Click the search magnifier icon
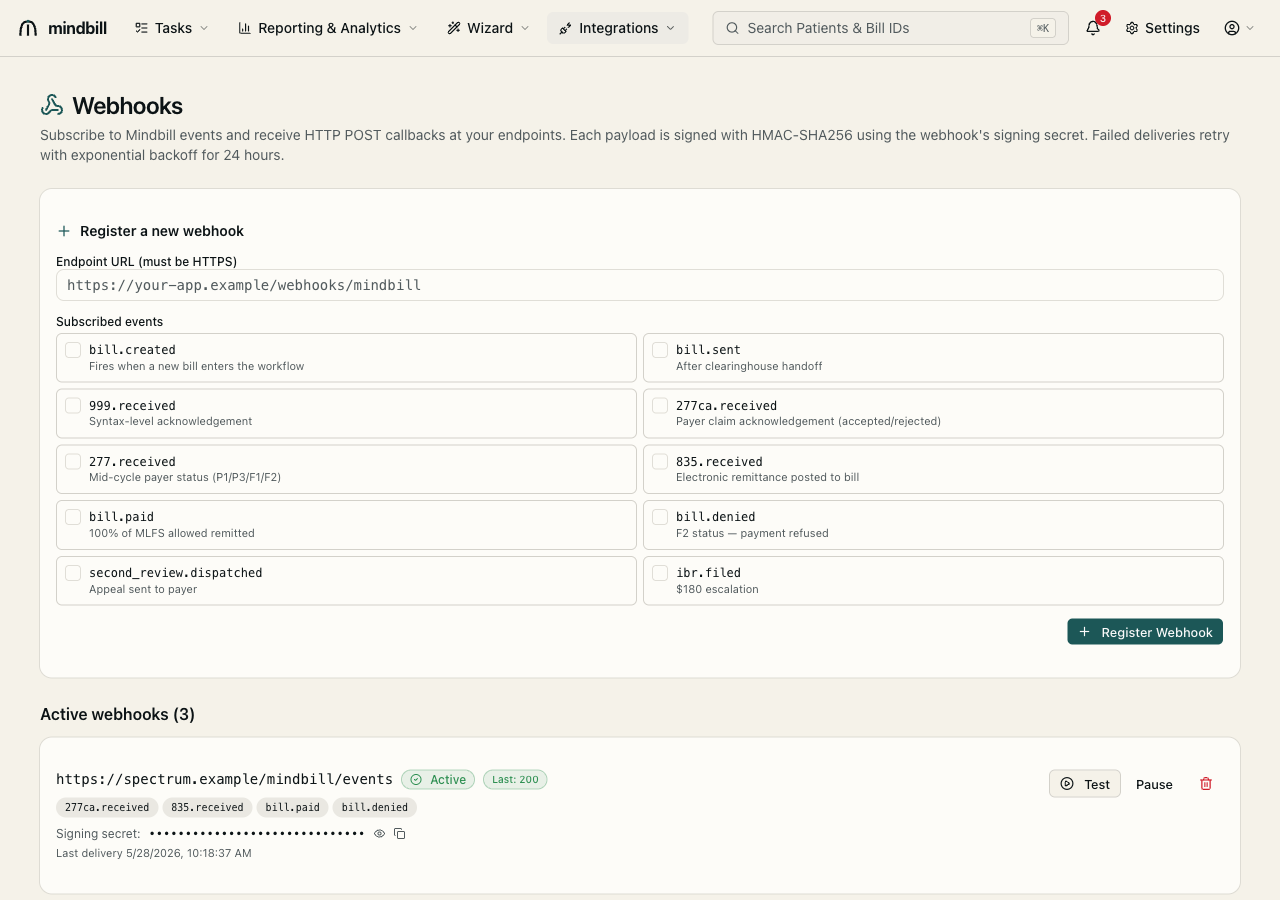 coord(733,28)
